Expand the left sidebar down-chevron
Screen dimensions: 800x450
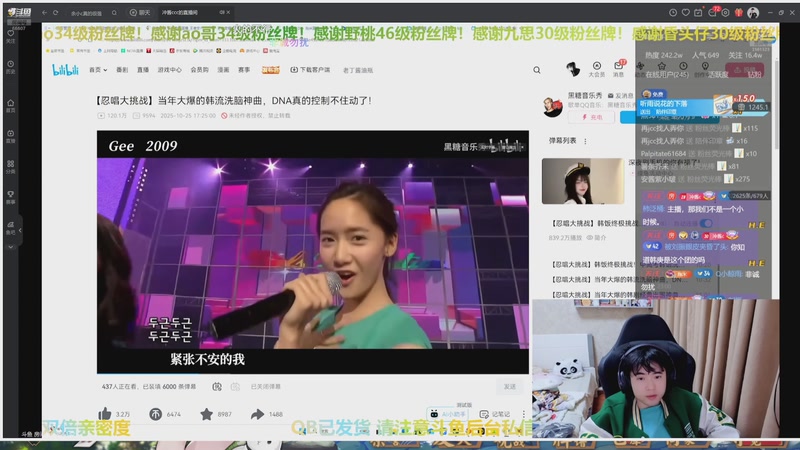click(10, 247)
